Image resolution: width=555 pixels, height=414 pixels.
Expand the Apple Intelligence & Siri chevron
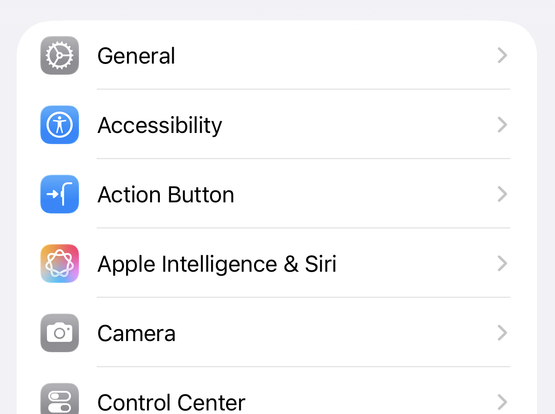tap(502, 264)
